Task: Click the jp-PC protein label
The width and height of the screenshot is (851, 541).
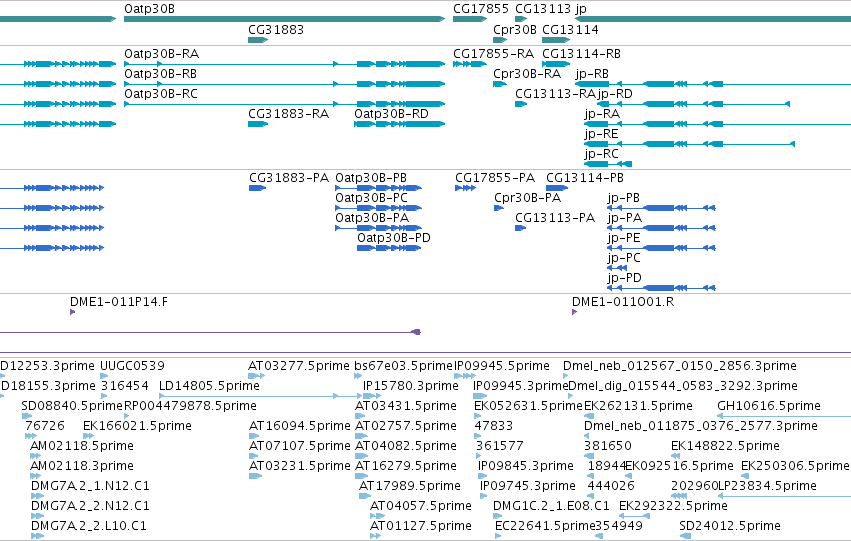Action: coord(624,259)
